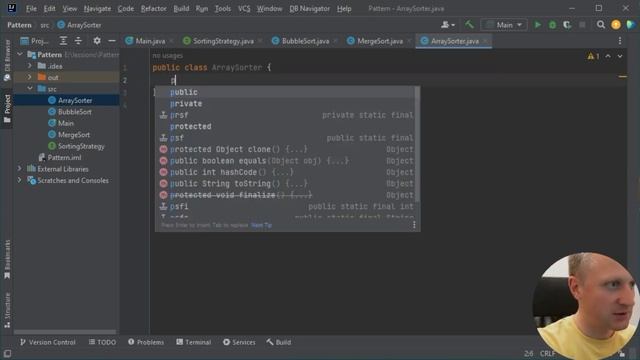640x360 pixels.
Task: Open TODO tool window
Action: [x=102, y=342]
